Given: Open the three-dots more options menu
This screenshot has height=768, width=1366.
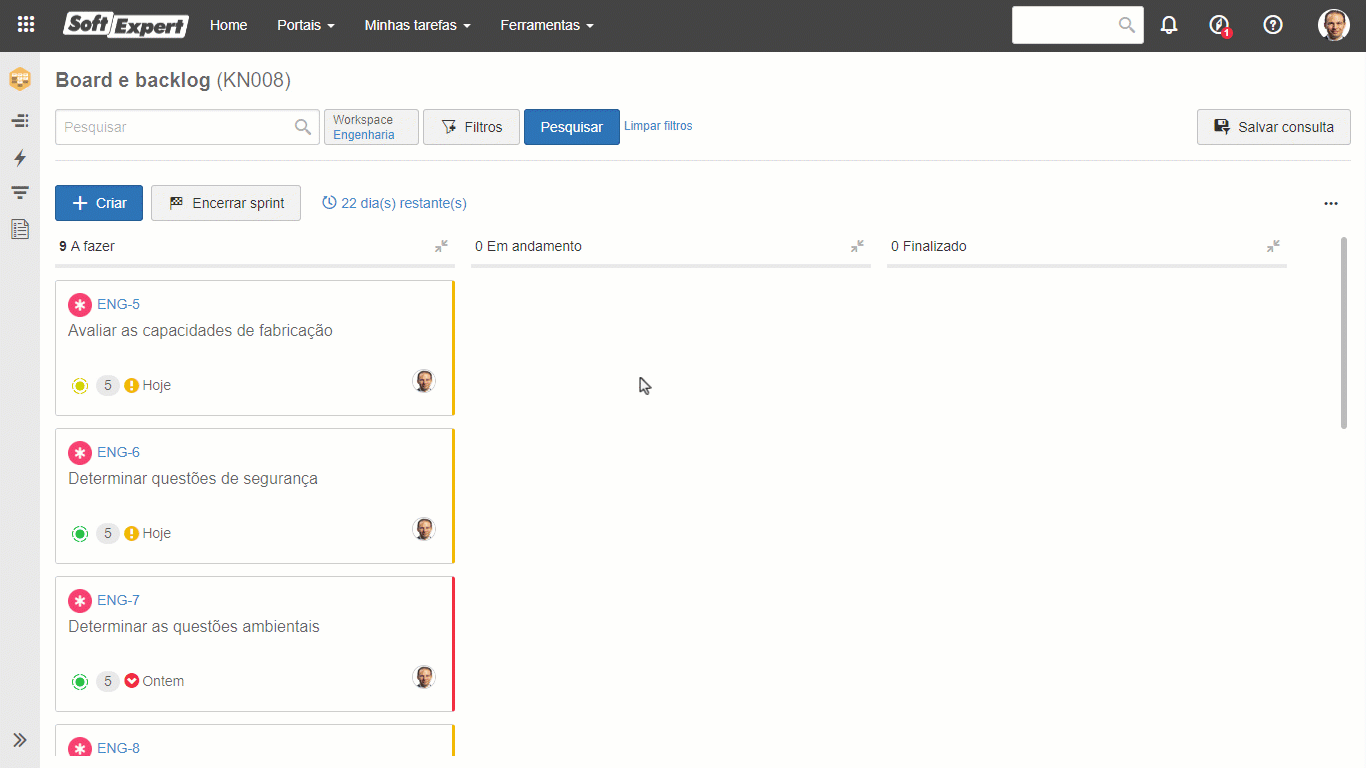Looking at the screenshot, I should [x=1330, y=203].
